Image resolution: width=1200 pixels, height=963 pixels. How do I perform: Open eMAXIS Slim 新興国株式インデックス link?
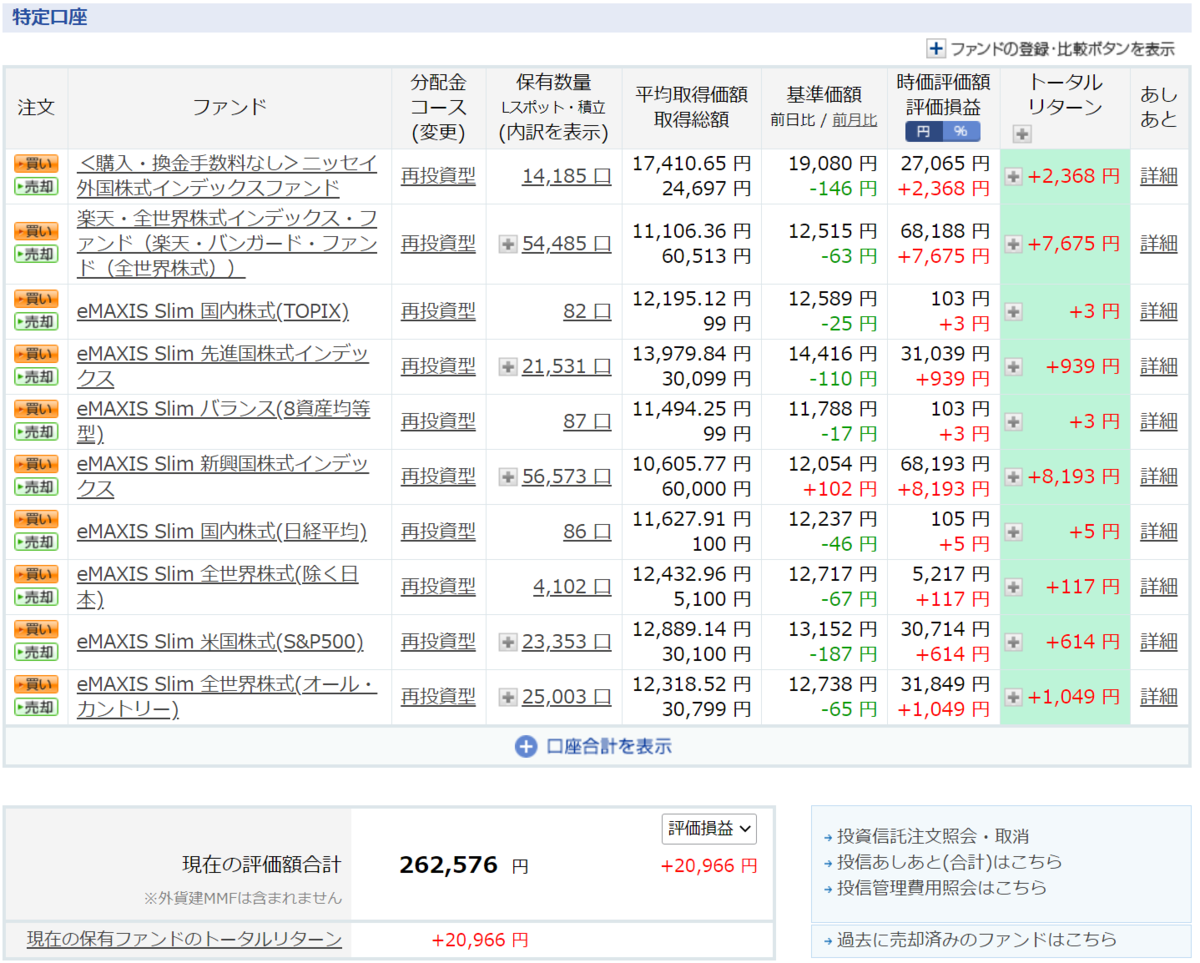[223, 476]
